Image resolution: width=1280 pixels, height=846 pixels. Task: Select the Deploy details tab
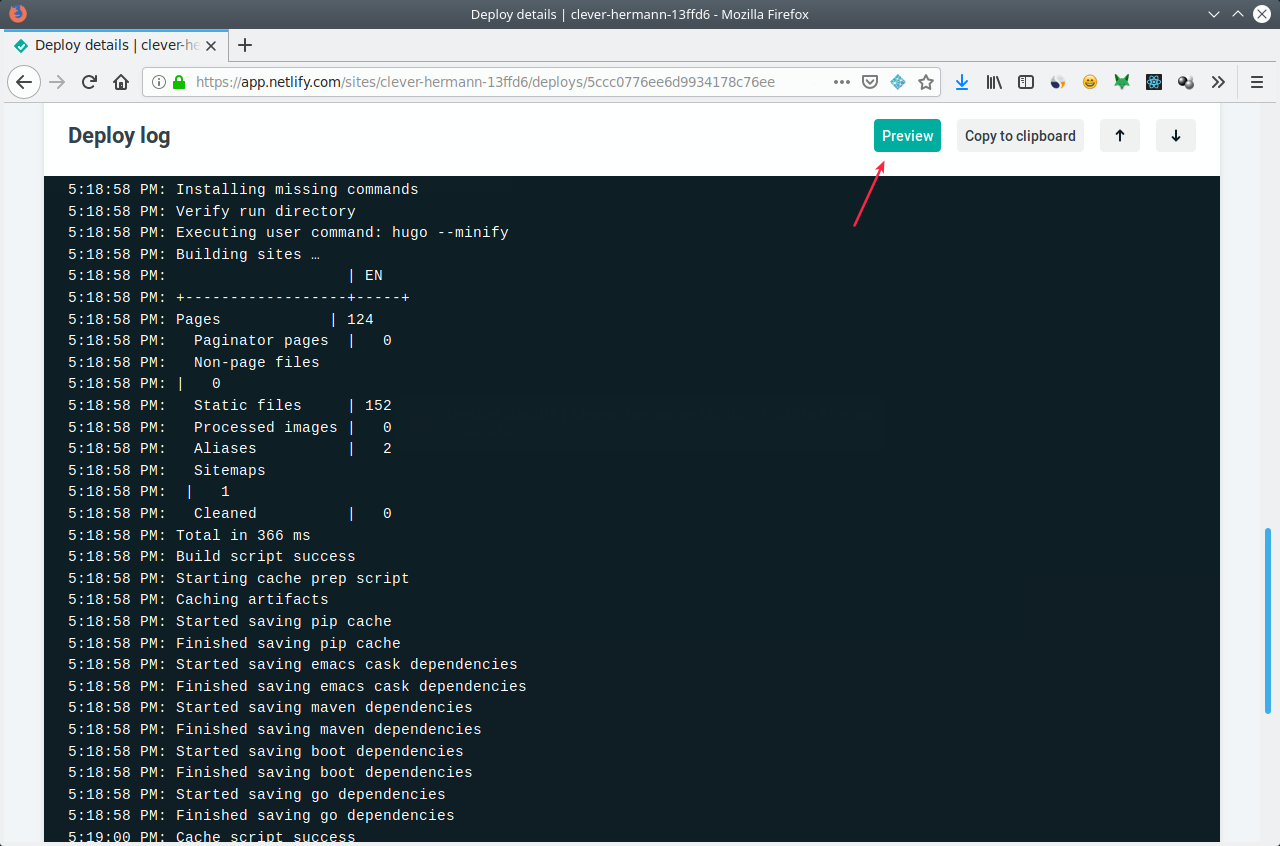click(110, 45)
